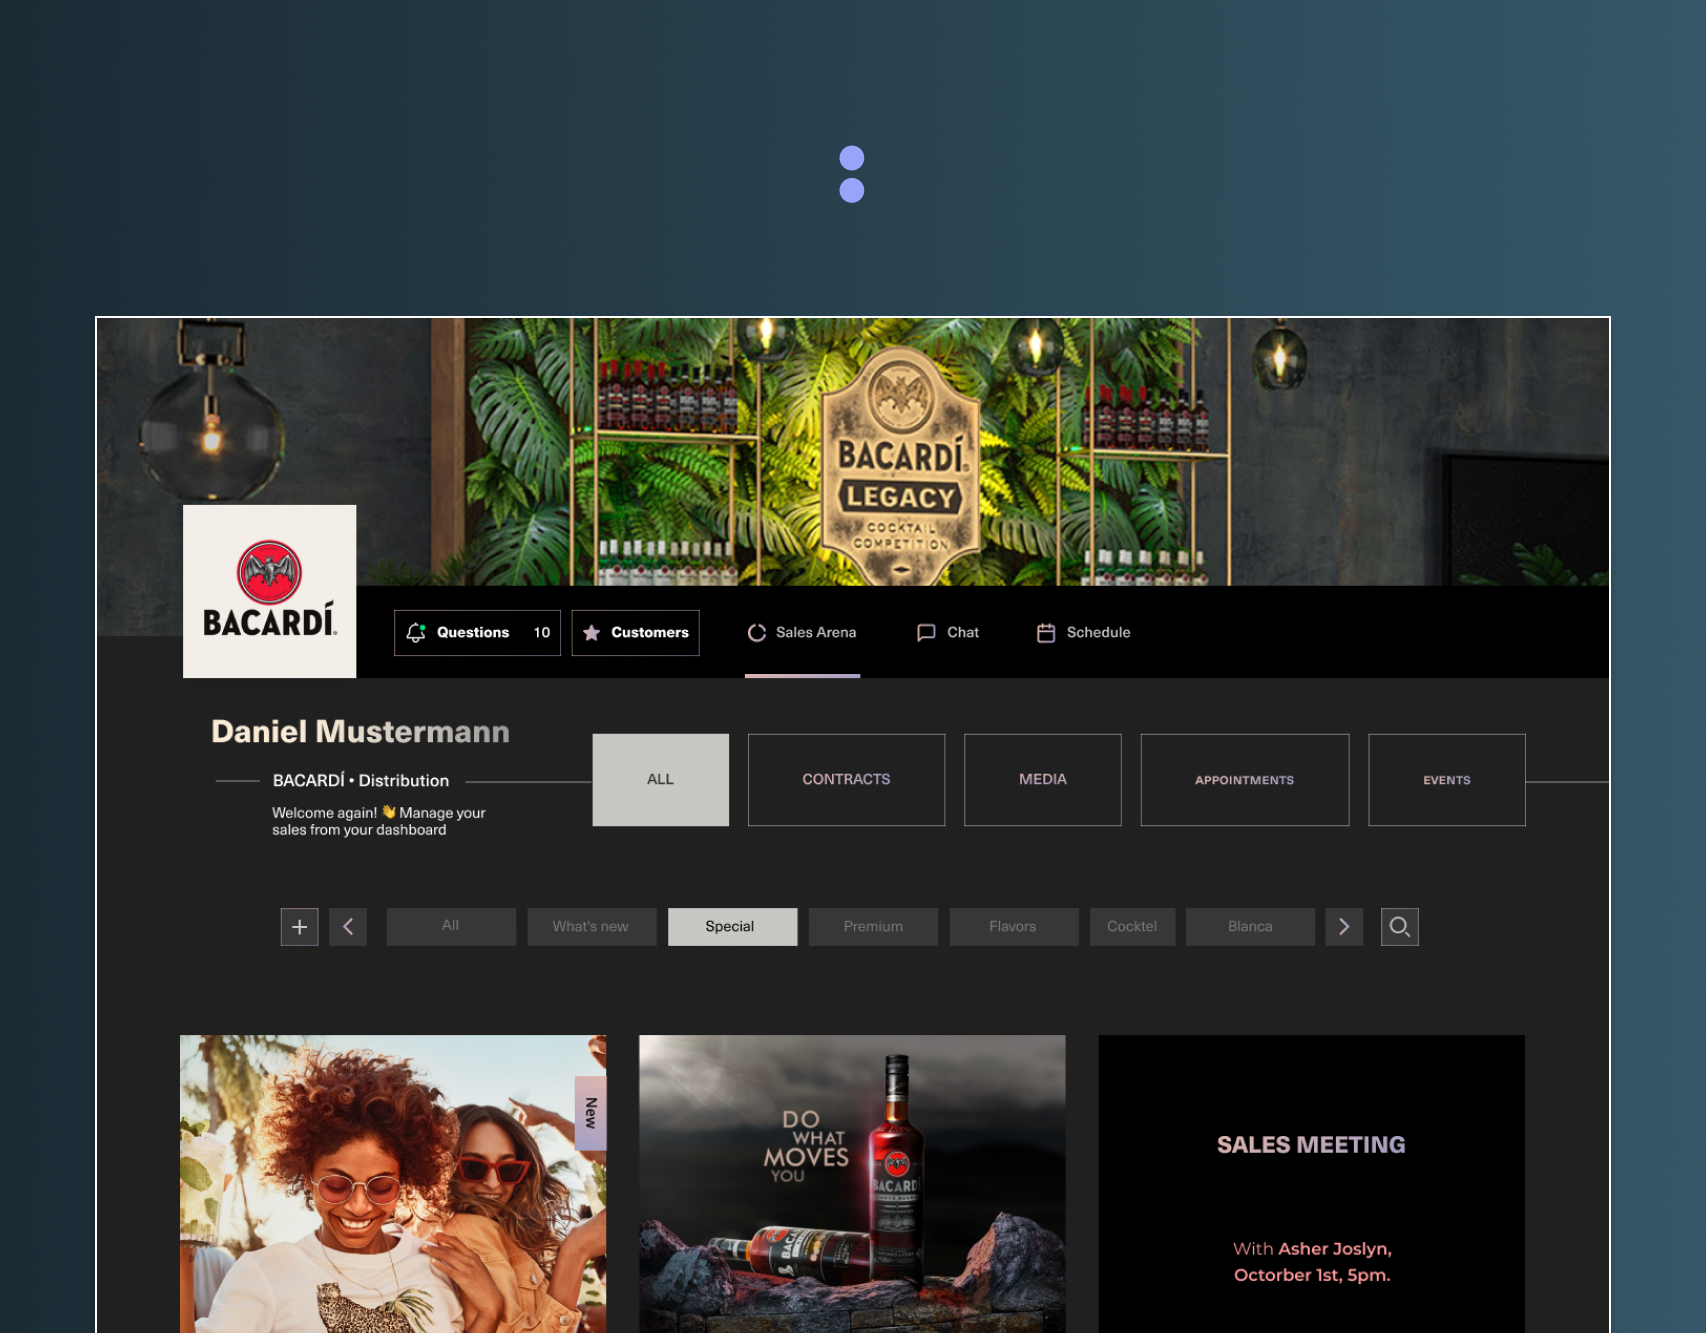
Task: Click the two-dot indicator above the dashboard
Action: click(x=852, y=174)
